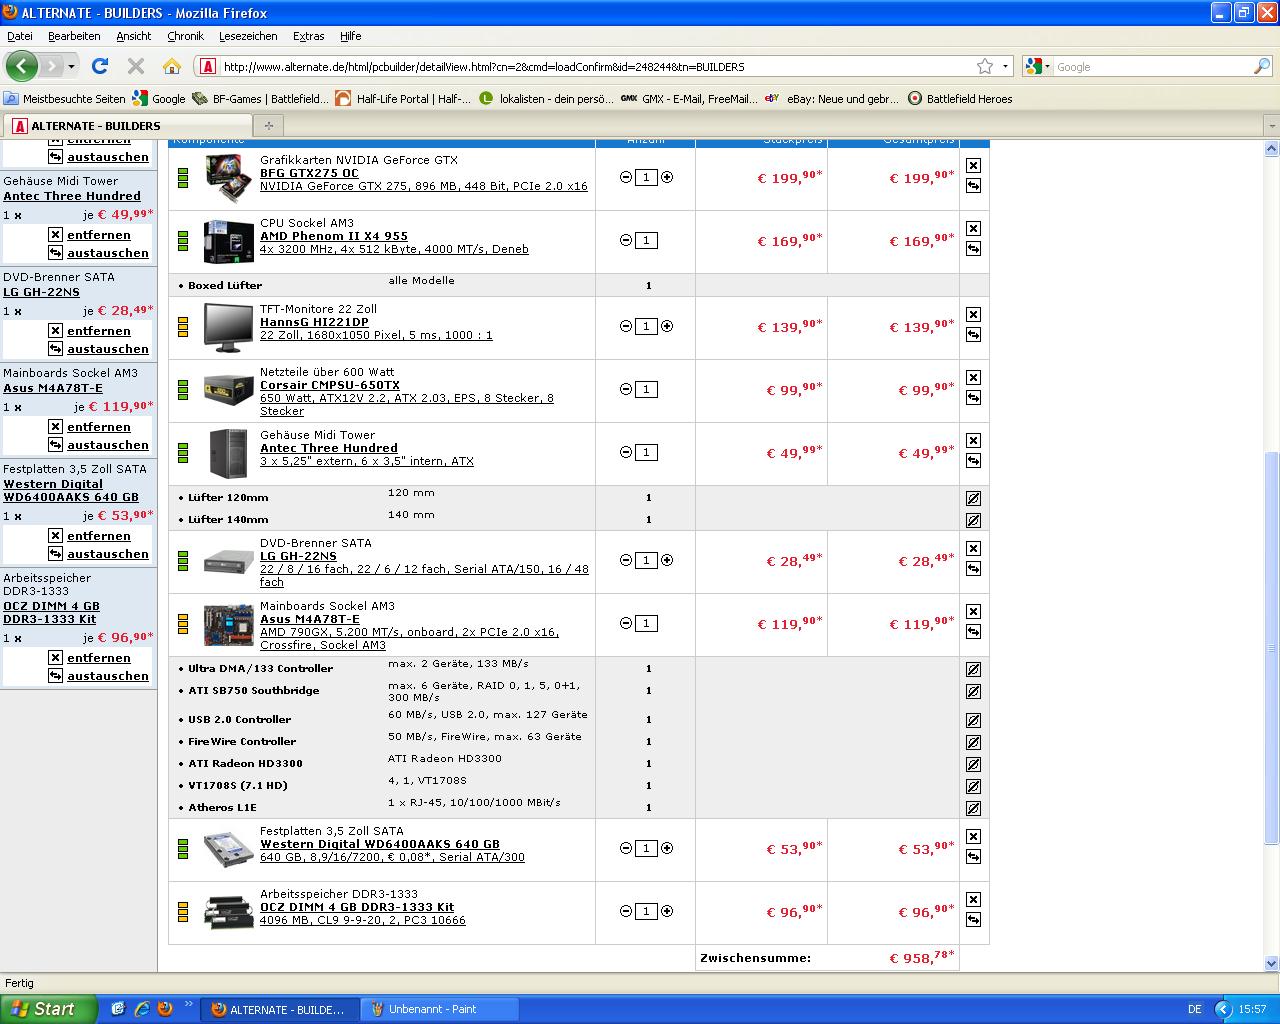Edit the Lüfter 140mm option icon
The height and width of the screenshot is (1024, 1280).
[x=973, y=520]
